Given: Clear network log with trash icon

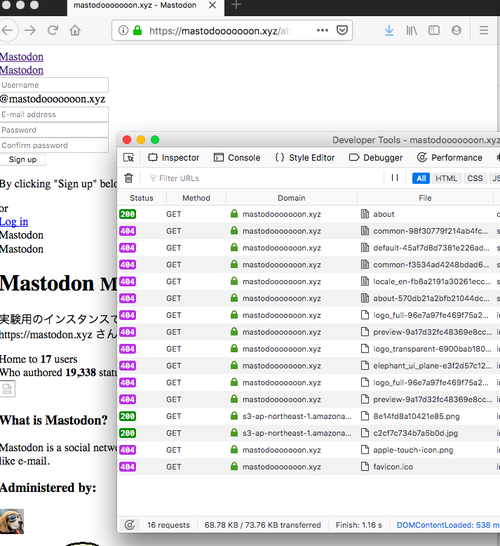Looking at the screenshot, I should click(128, 178).
